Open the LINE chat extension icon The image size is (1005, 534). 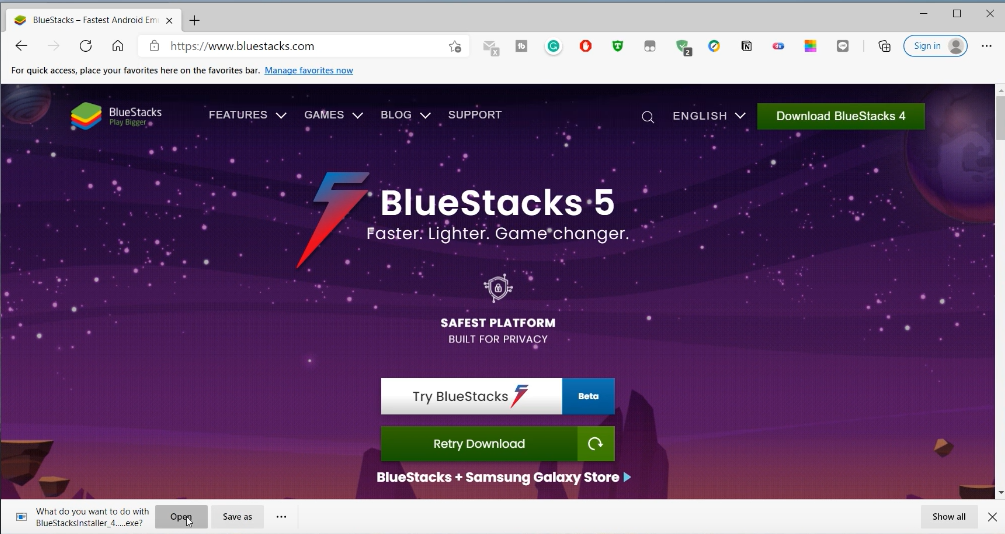[842, 46]
